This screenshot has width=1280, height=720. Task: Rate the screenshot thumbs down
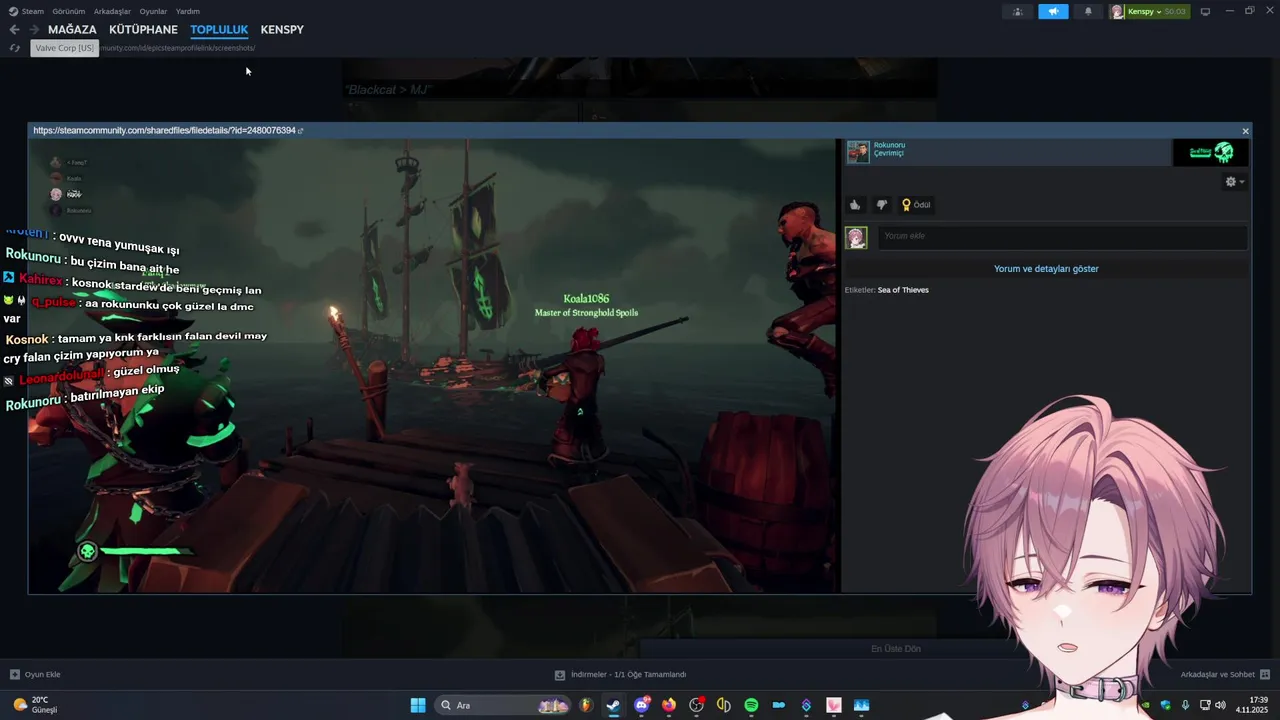point(881,204)
